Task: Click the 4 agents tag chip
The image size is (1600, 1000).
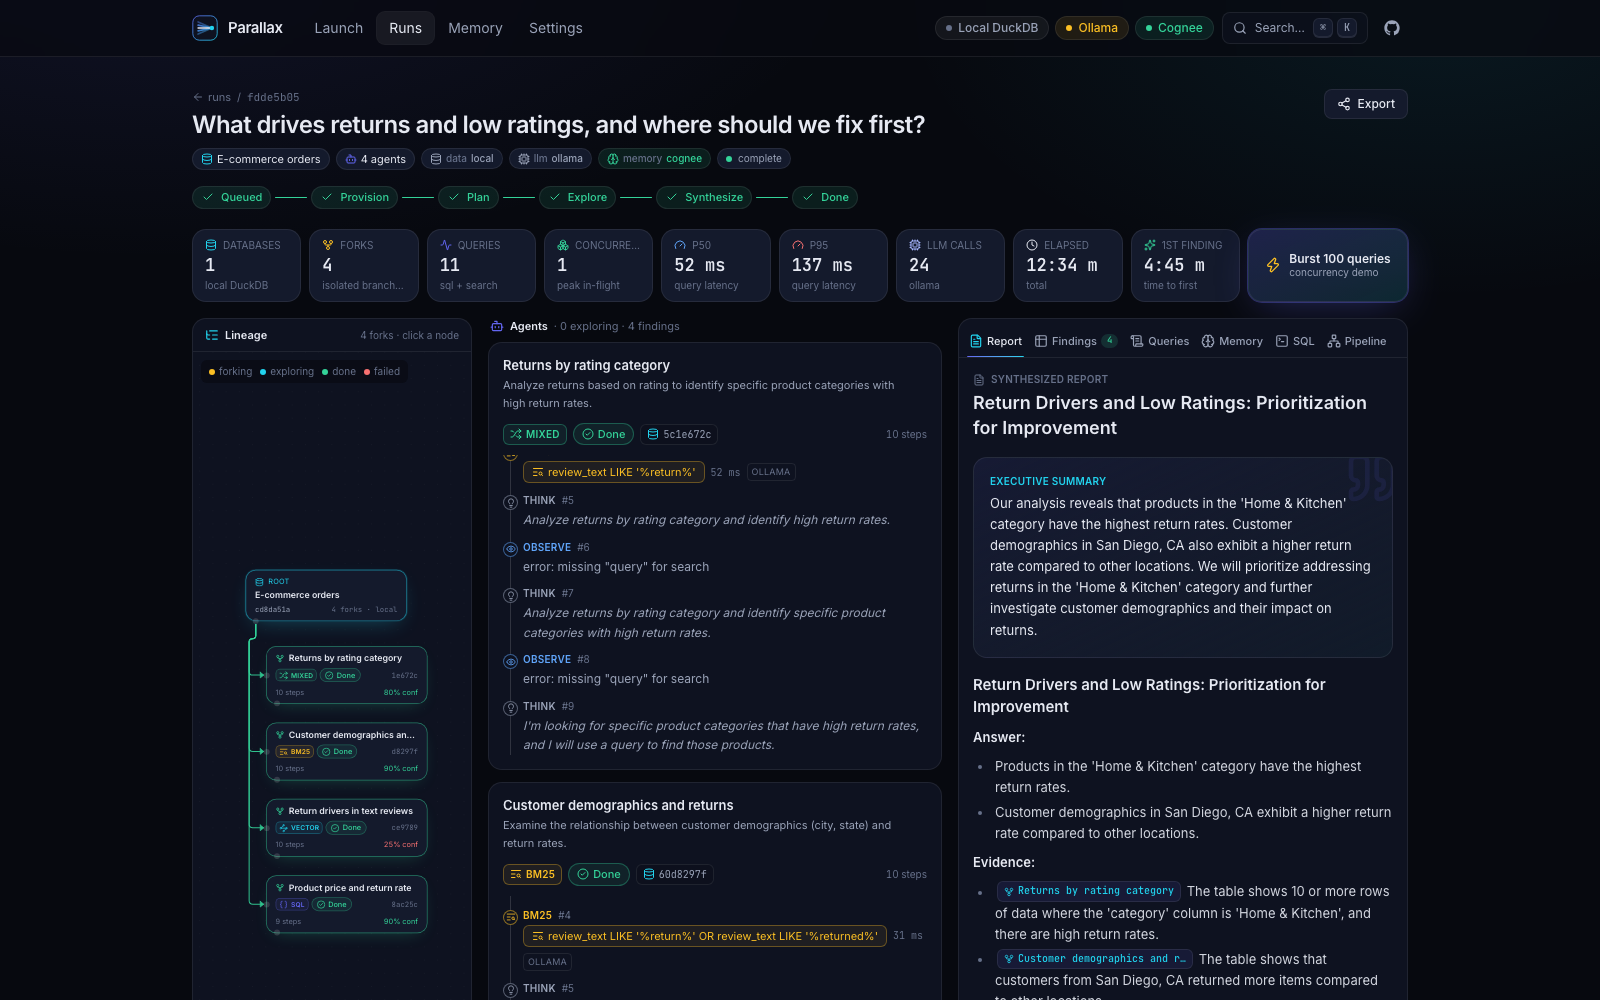Action: pos(376,159)
